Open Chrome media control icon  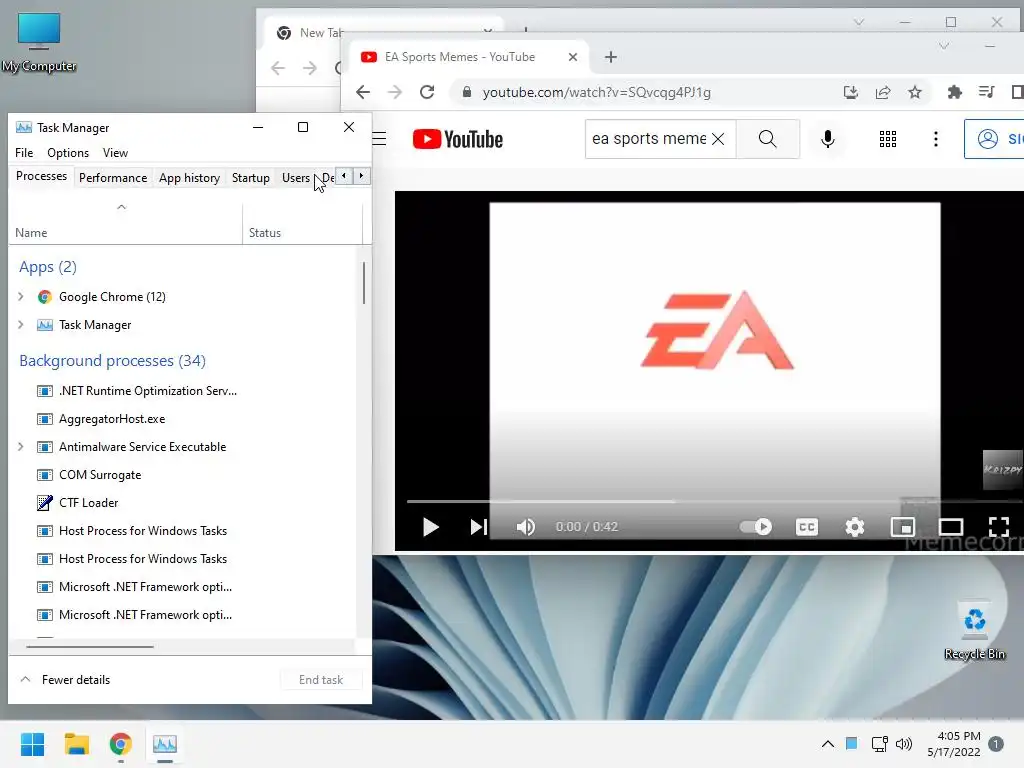[x=987, y=92]
